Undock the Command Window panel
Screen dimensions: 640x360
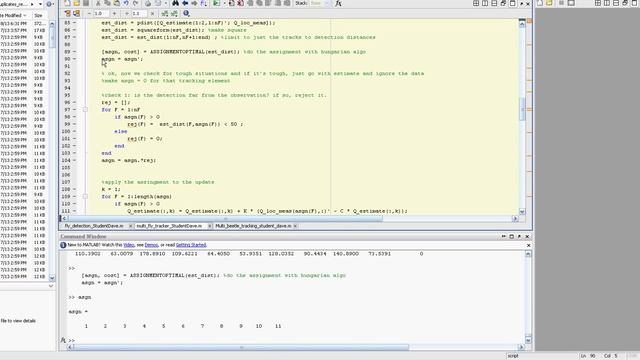click(519, 236)
